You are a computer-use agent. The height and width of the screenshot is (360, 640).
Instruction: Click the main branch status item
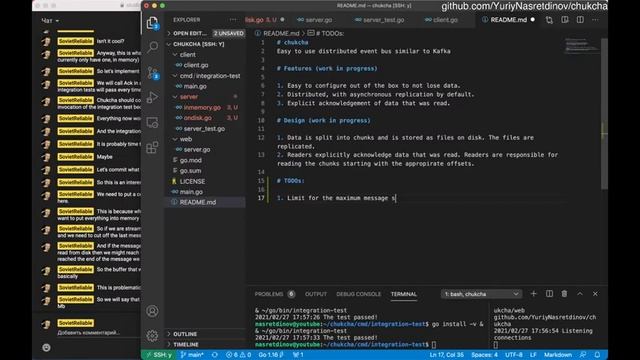[192, 355]
